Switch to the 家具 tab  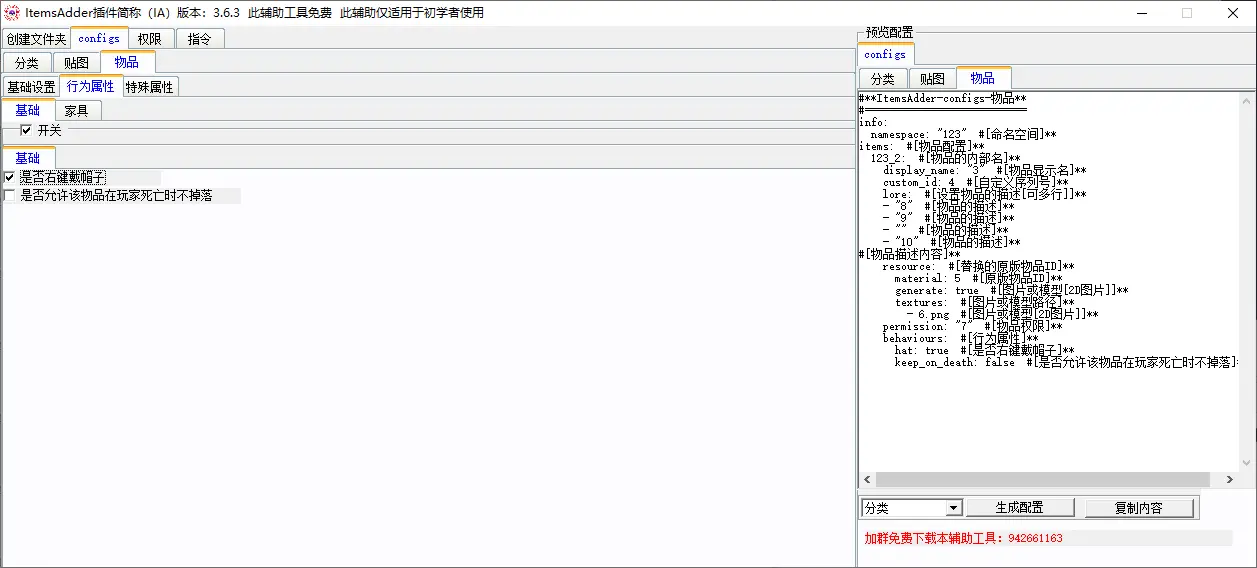coord(77,111)
